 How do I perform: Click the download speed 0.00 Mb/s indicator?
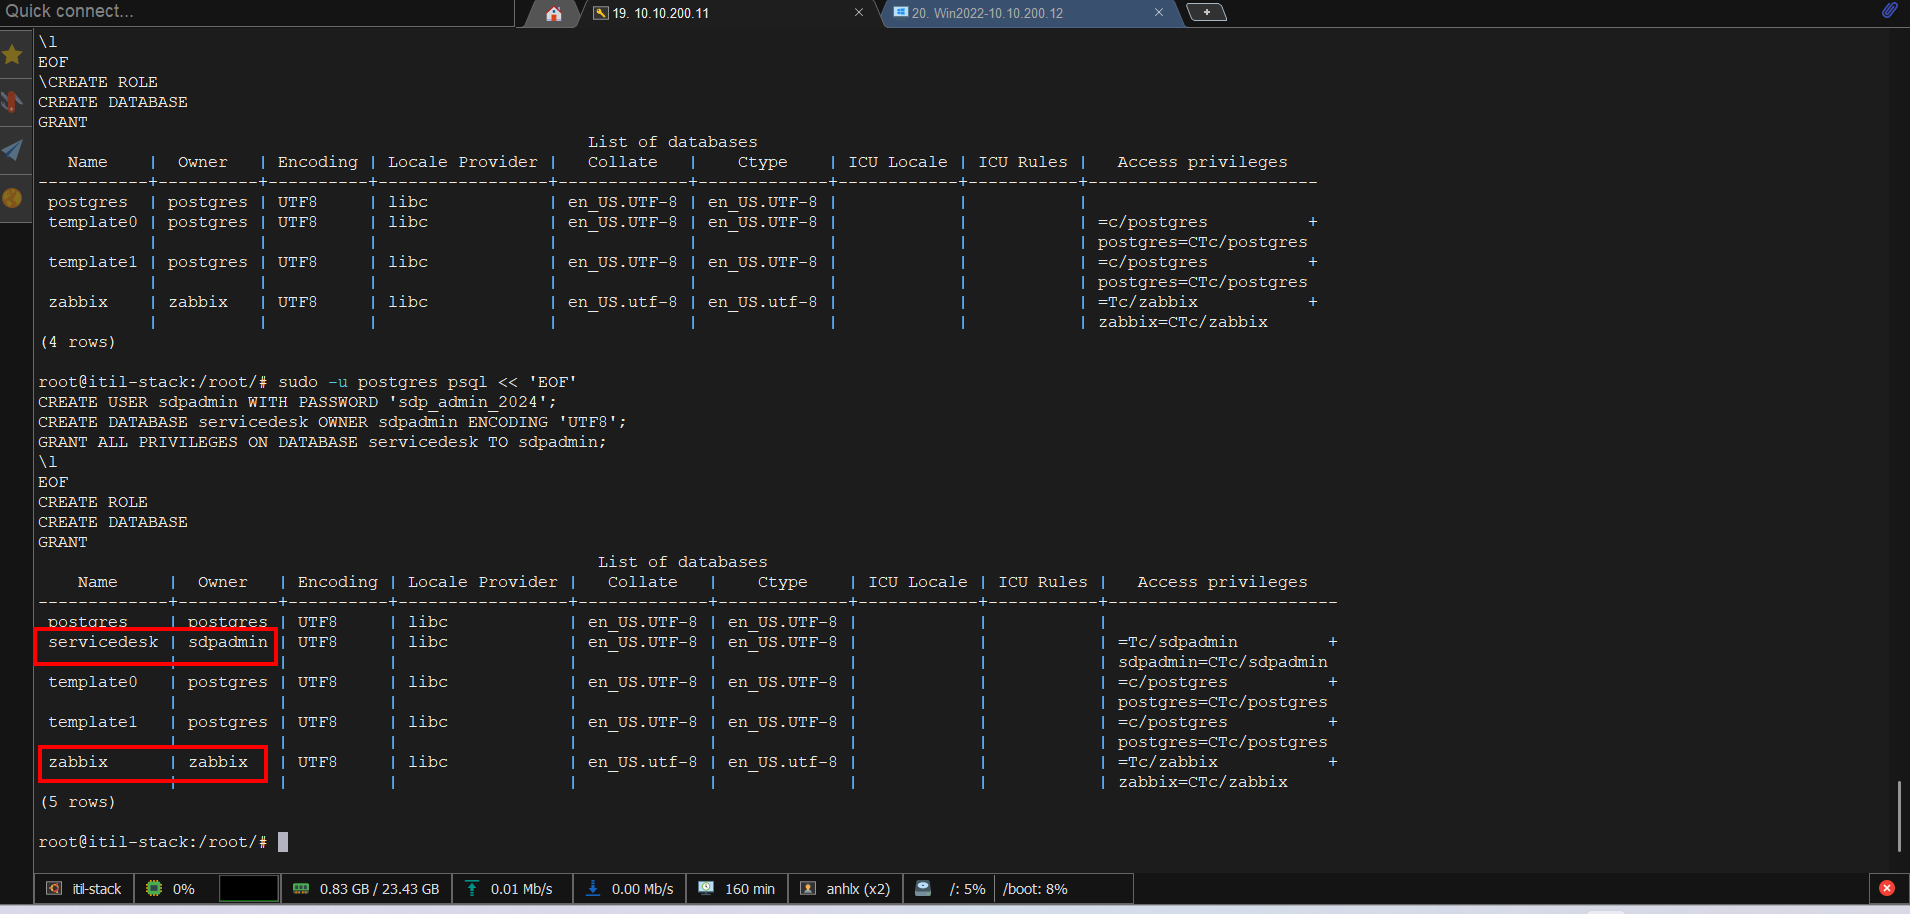(630, 889)
